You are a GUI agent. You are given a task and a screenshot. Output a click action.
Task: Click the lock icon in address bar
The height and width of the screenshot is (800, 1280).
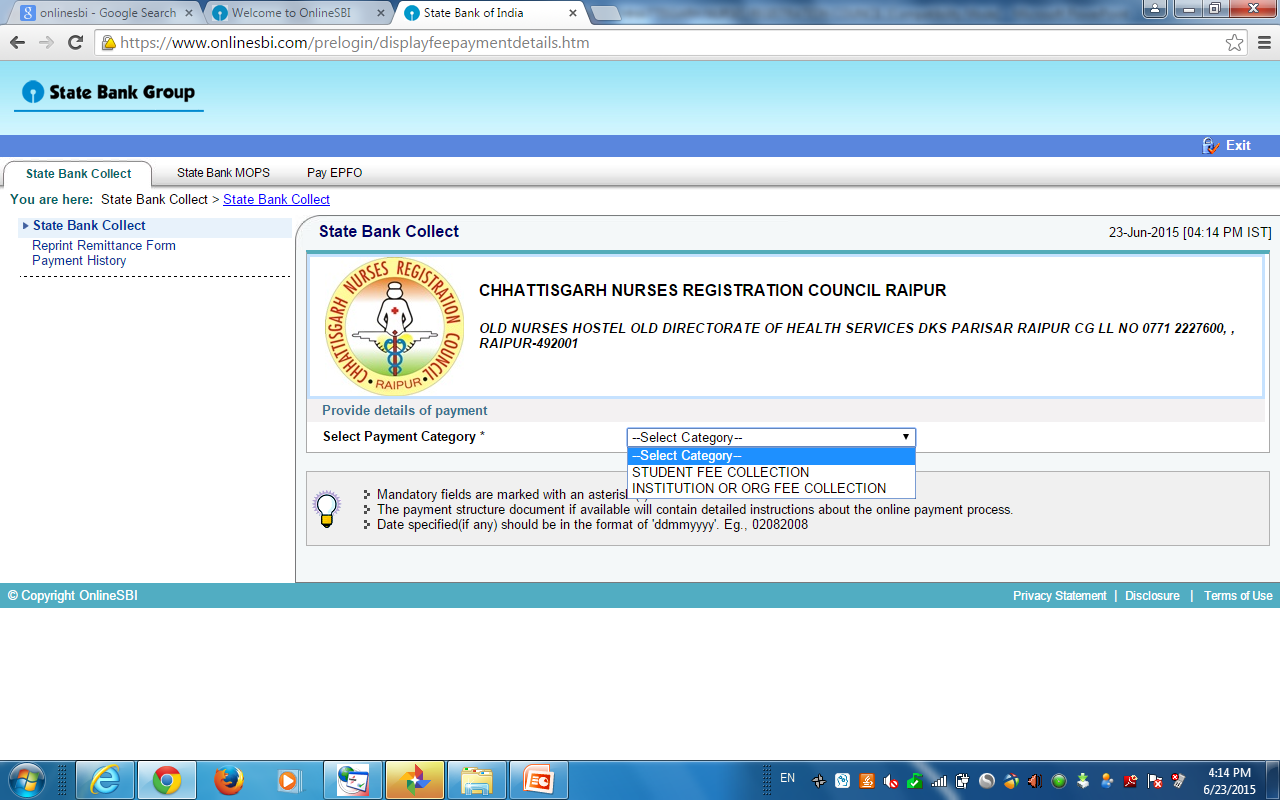(109, 43)
